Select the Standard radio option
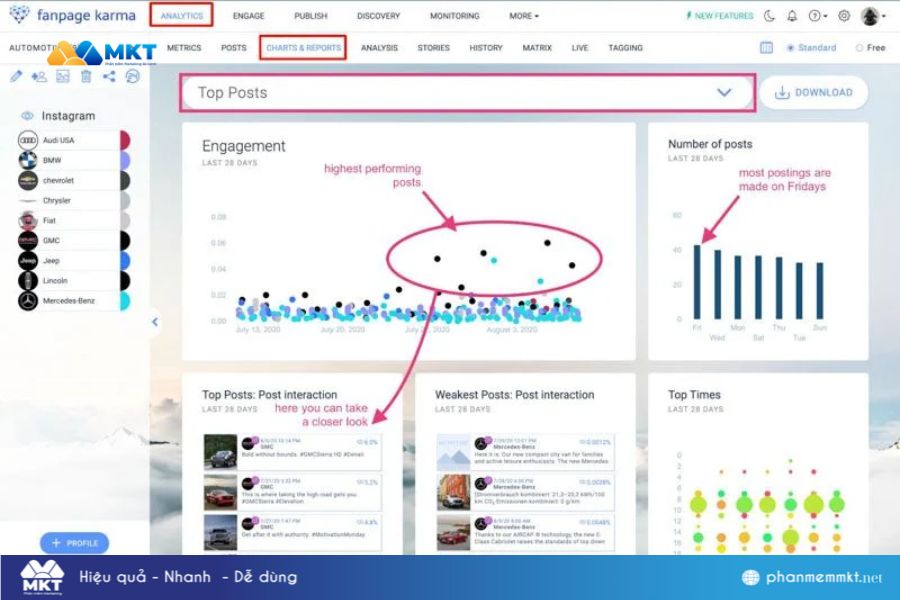Viewport: 900px width, 600px height. coord(791,48)
